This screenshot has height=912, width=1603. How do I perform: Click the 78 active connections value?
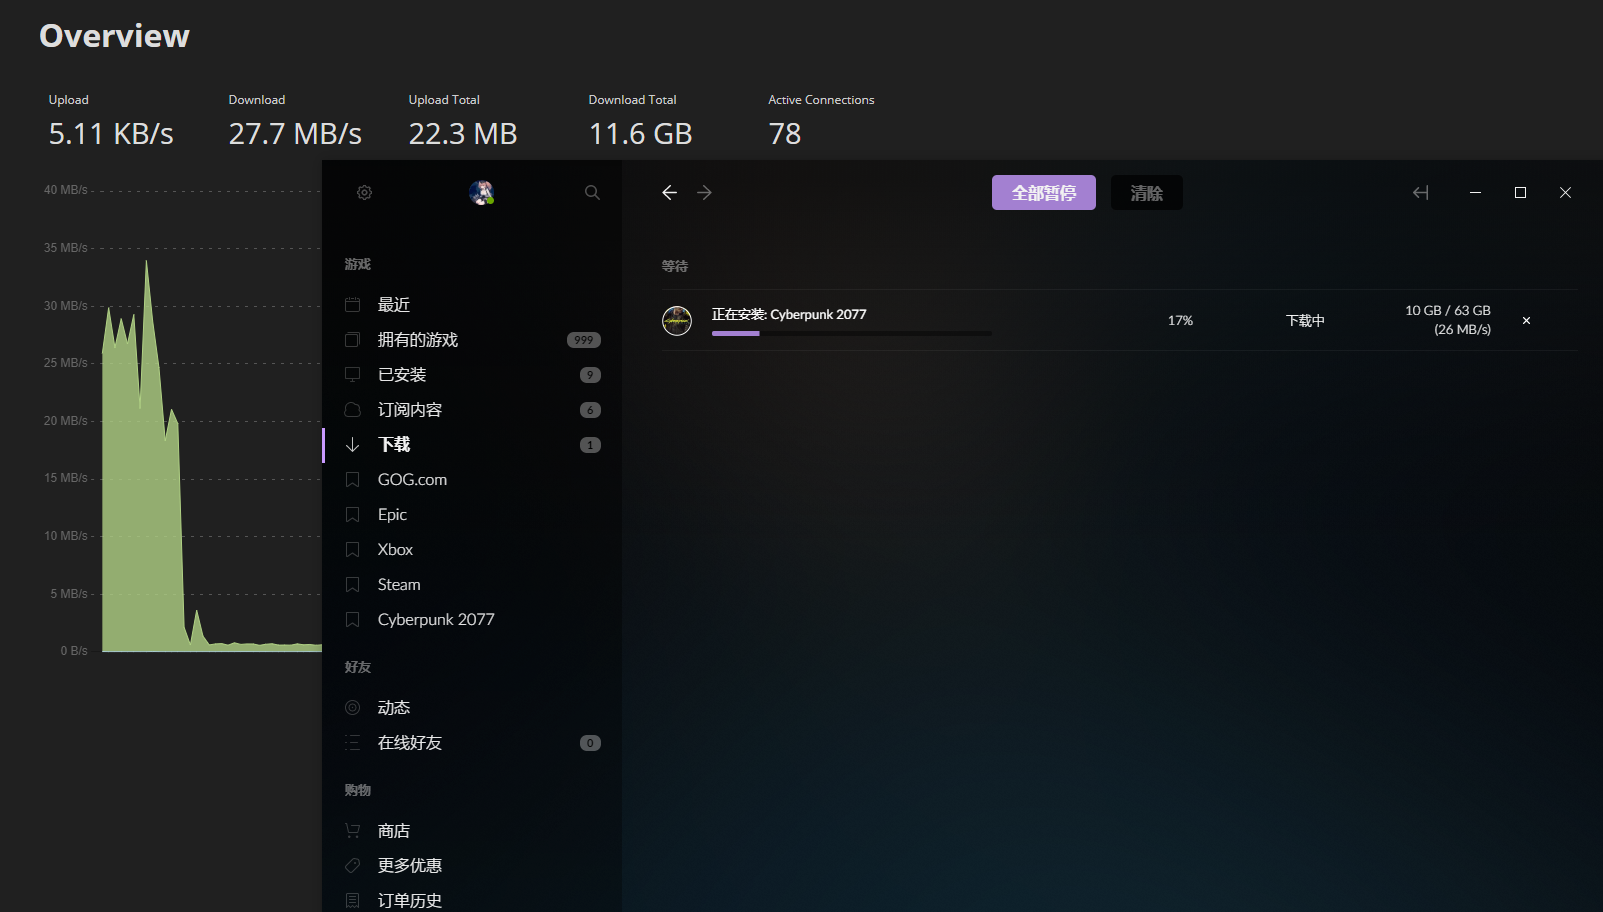coord(785,134)
